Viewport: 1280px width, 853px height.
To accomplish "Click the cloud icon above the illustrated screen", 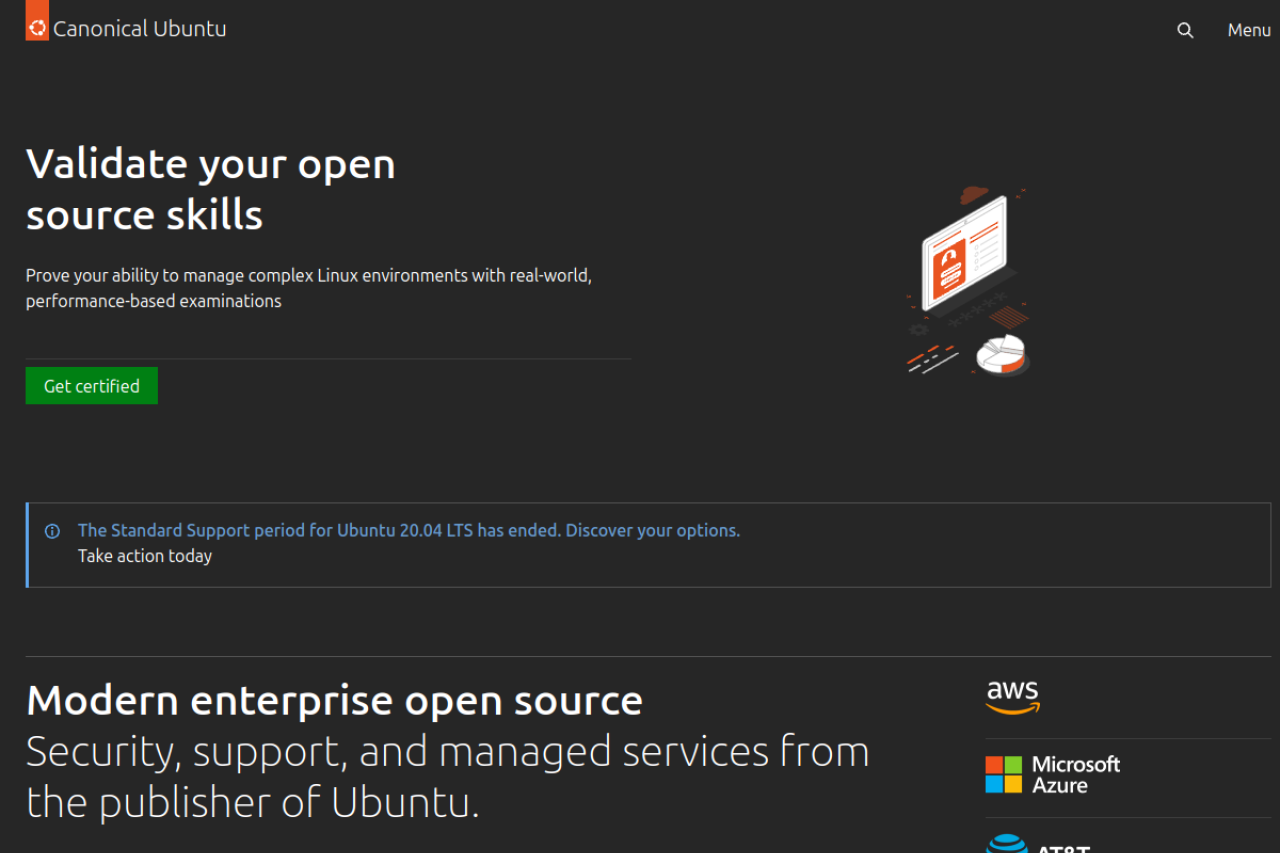I will pyautogui.click(x=973, y=195).
